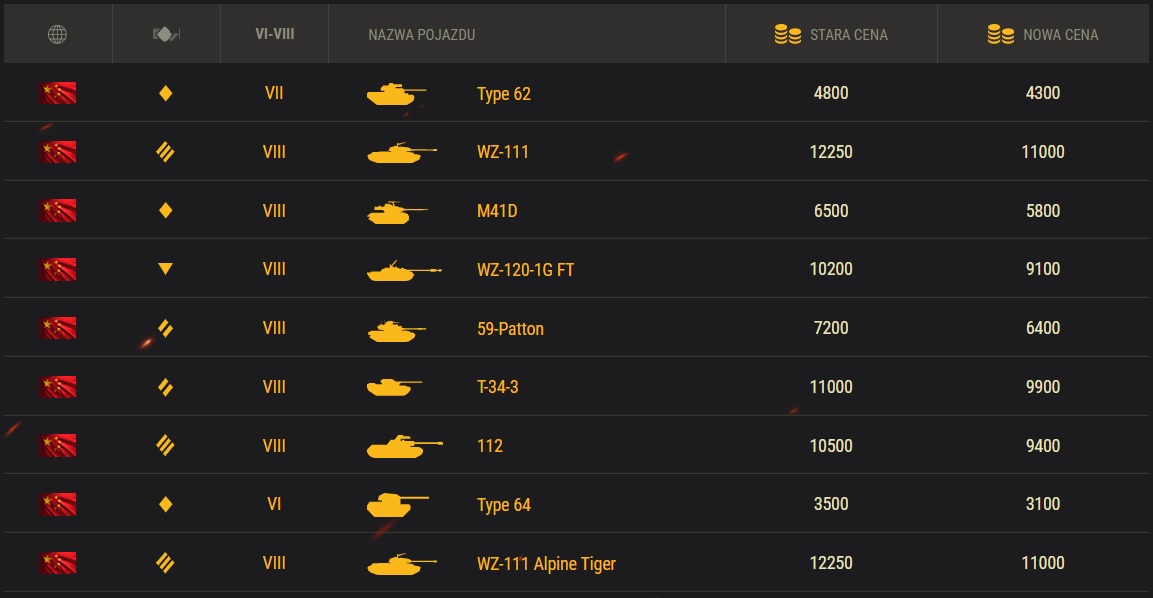Click the T-34-3 medium tank class icon
This screenshot has height=598, width=1153.
[165, 387]
